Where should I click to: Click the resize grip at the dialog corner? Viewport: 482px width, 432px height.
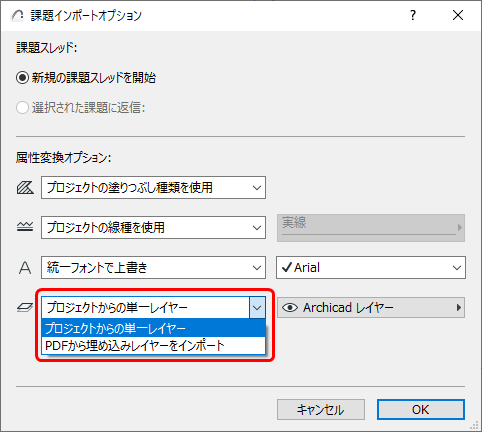474,425
